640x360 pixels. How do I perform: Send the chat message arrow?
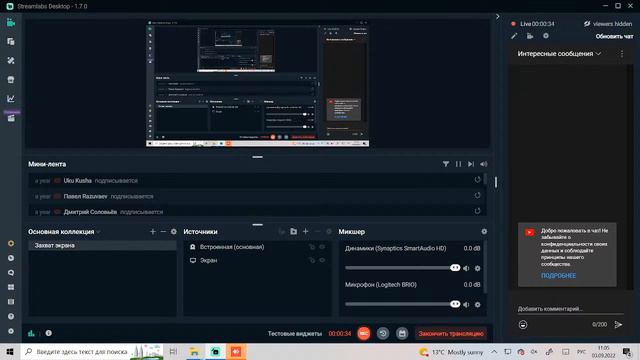coord(618,324)
